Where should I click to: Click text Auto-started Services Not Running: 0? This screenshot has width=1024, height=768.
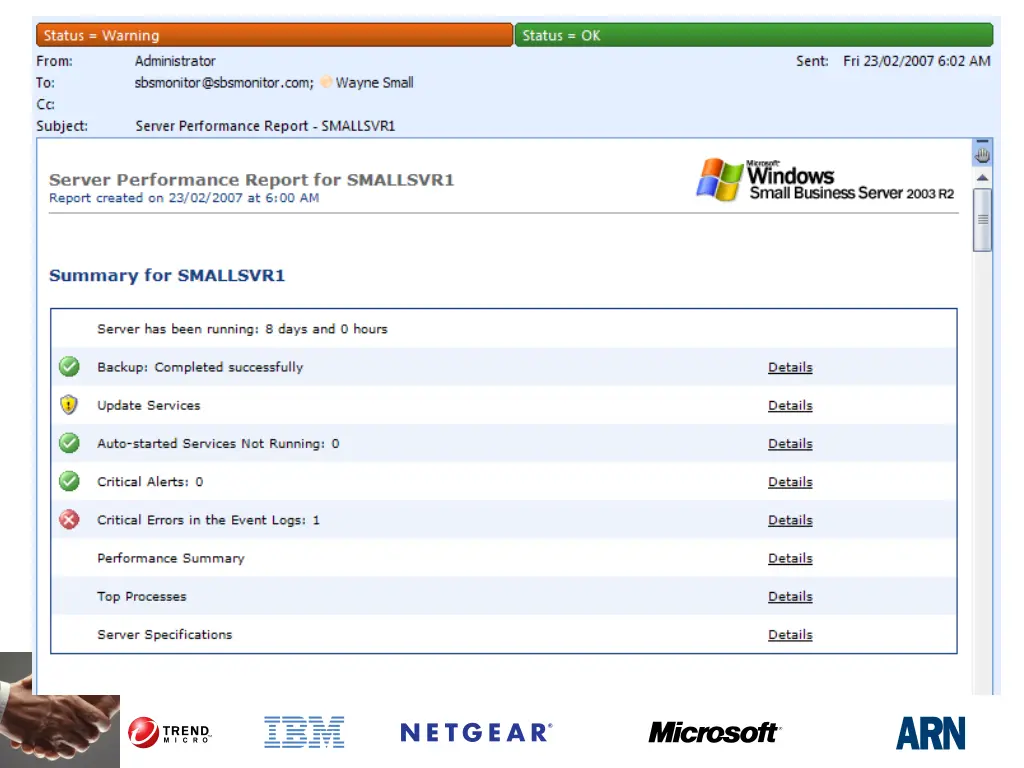coord(218,443)
